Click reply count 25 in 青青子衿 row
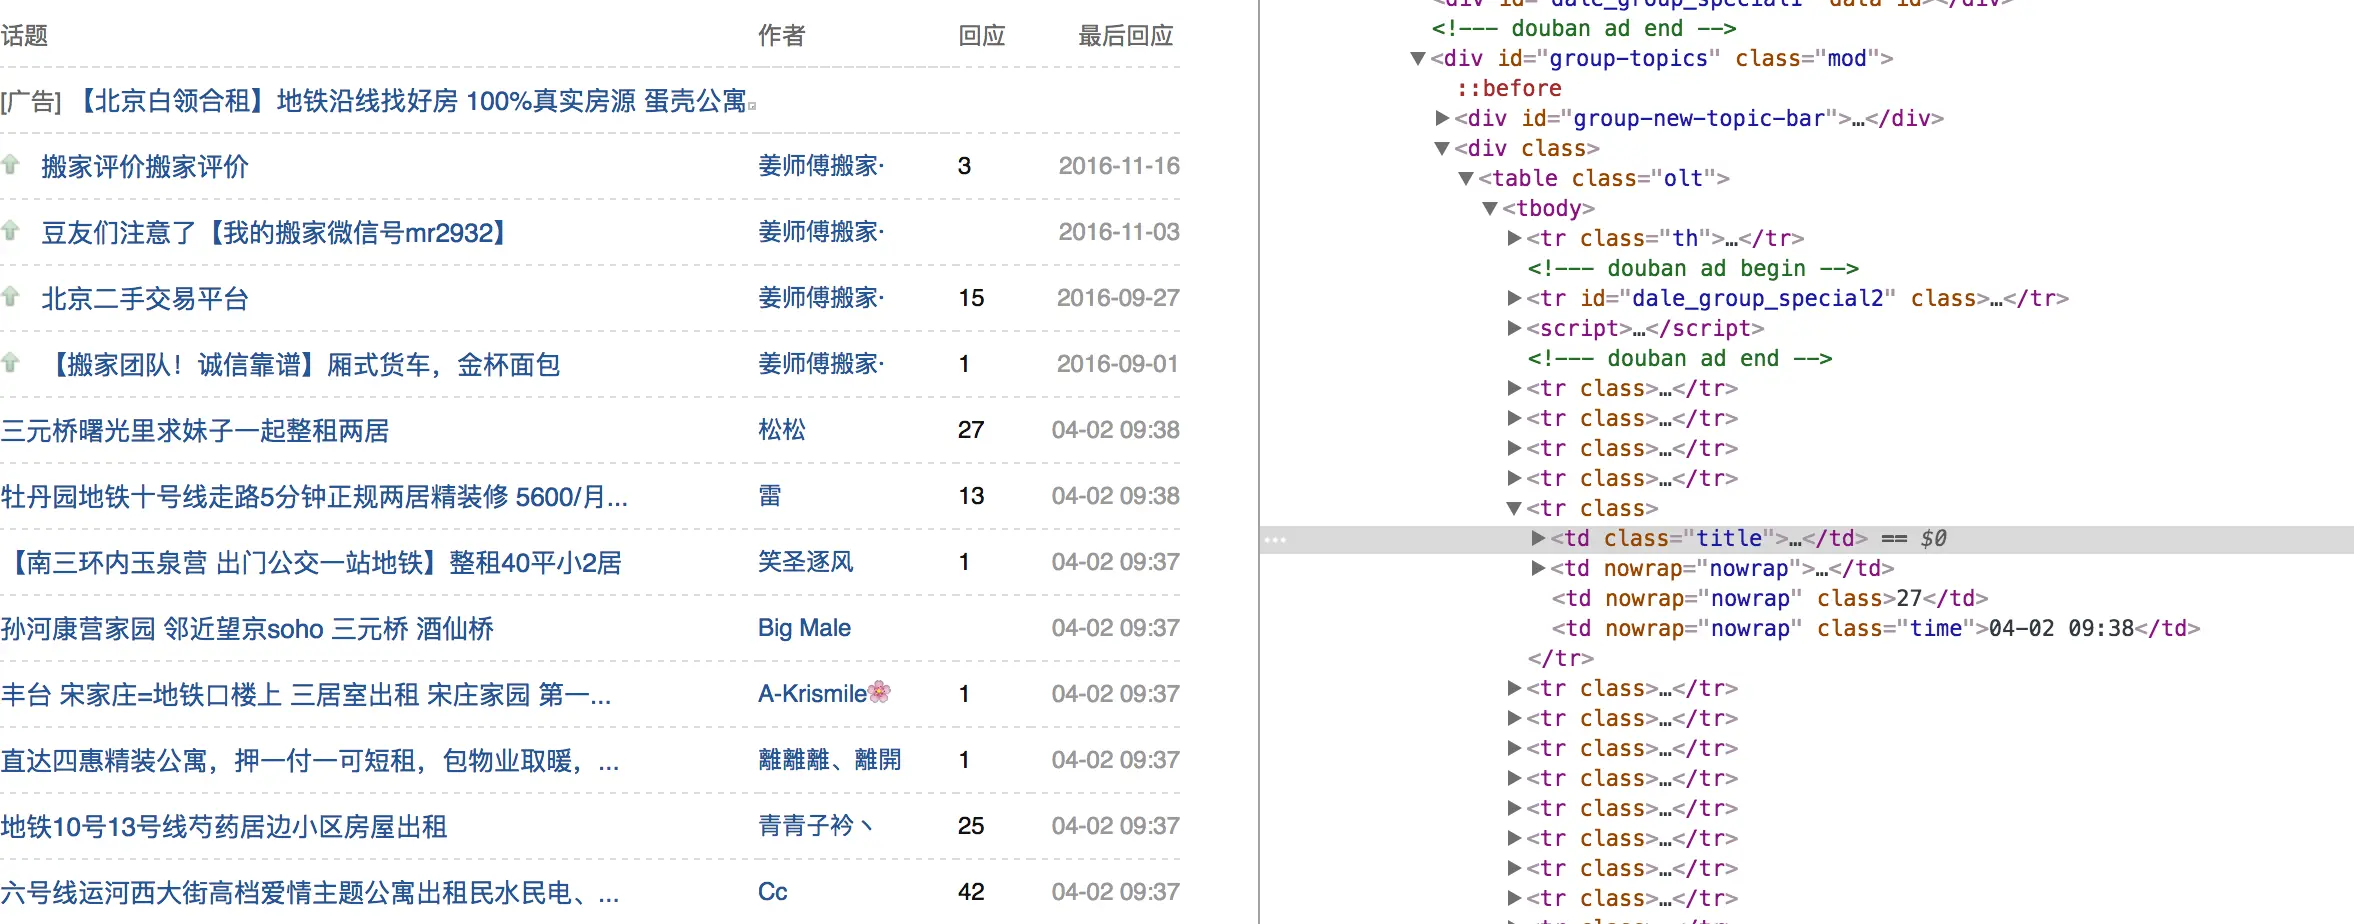 pyautogui.click(x=971, y=826)
